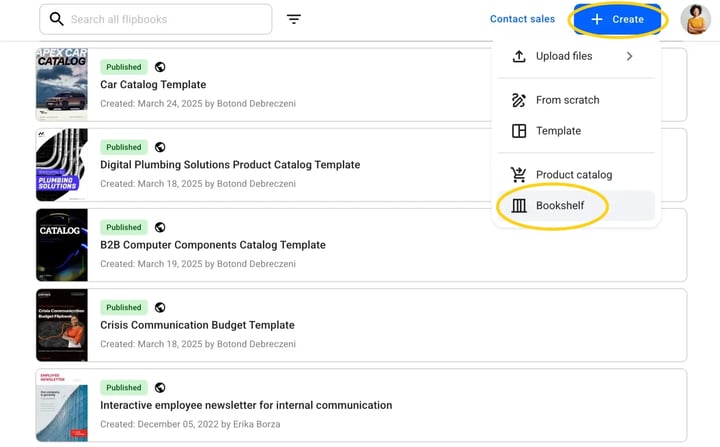This screenshot has height=447, width=720.
Task: Click globe icon on Crisis Communication Budget Template
Action: pyautogui.click(x=160, y=307)
